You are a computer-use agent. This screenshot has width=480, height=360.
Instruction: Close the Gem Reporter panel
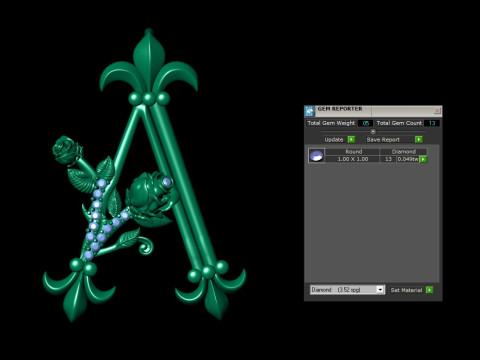click(x=437, y=111)
